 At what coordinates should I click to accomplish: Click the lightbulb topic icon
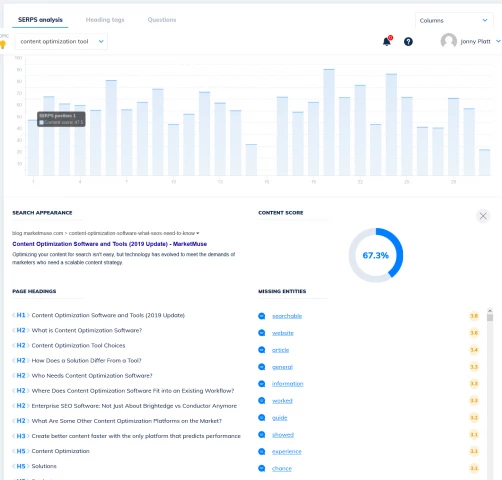point(3,44)
